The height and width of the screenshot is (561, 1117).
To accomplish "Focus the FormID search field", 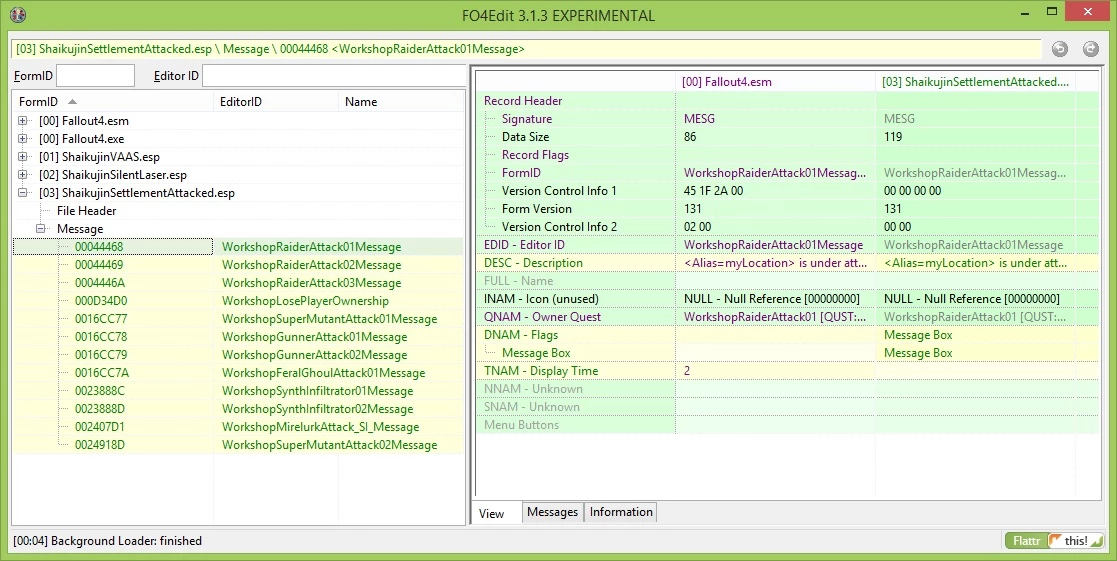I will coord(95,75).
